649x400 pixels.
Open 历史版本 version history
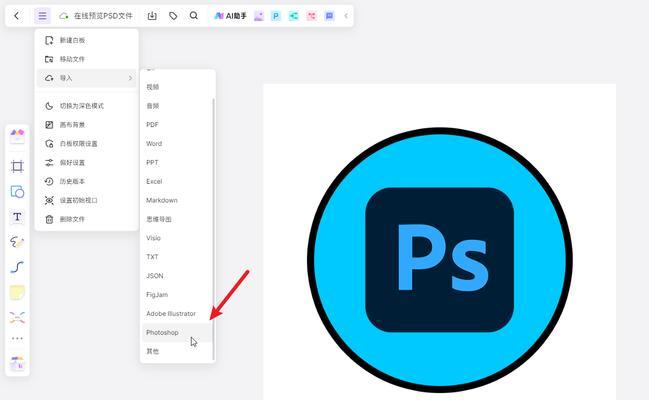[x=87, y=181]
